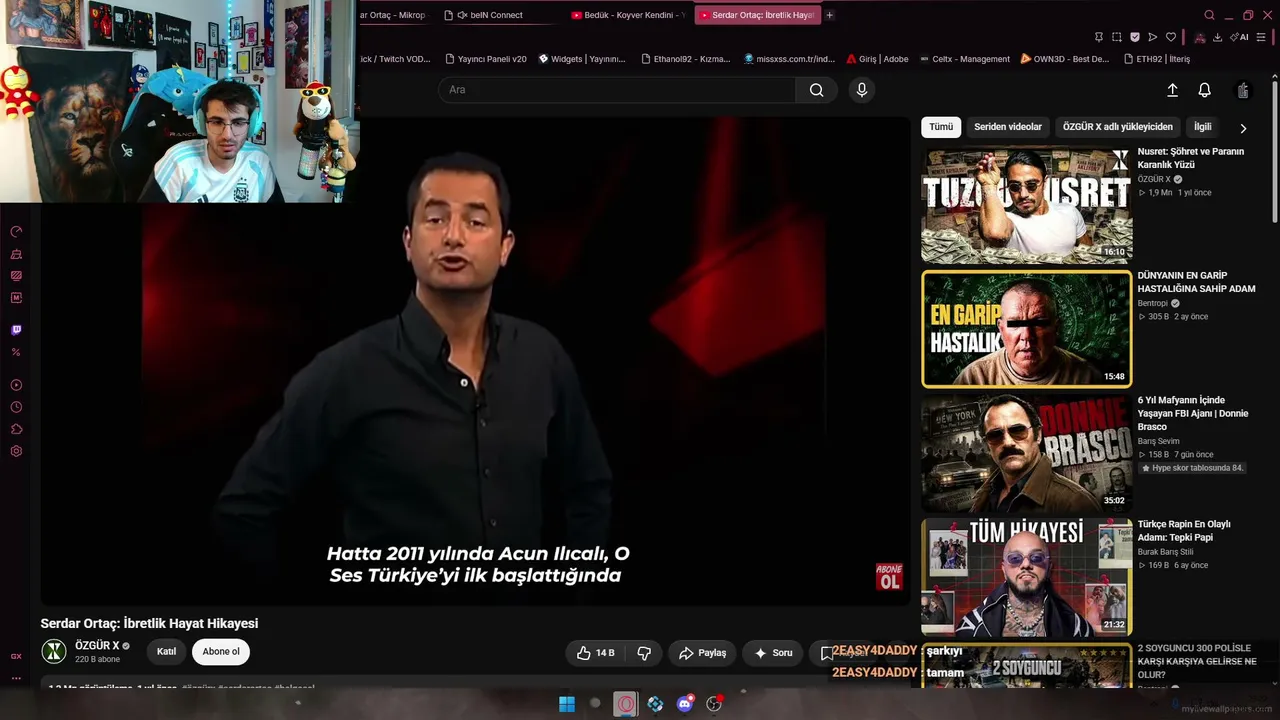The width and height of the screenshot is (1280, 720).
Task: Click the YouTube search input field
Action: [617, 90]
